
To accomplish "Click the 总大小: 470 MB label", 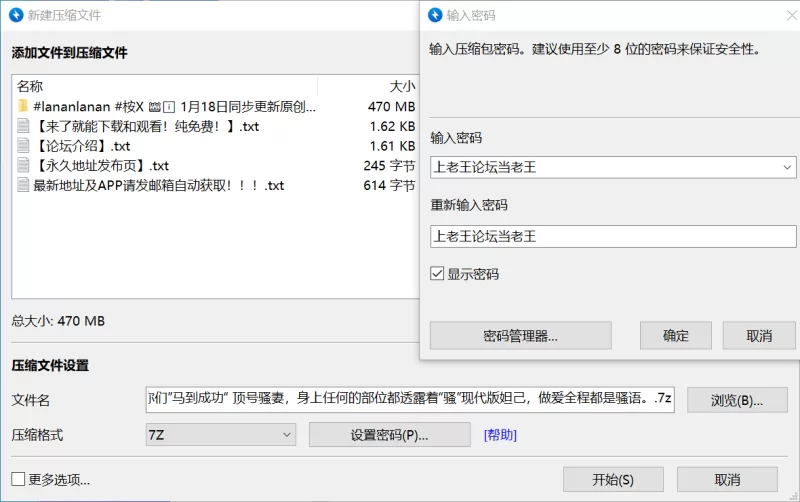I will [x=58, y=321].
